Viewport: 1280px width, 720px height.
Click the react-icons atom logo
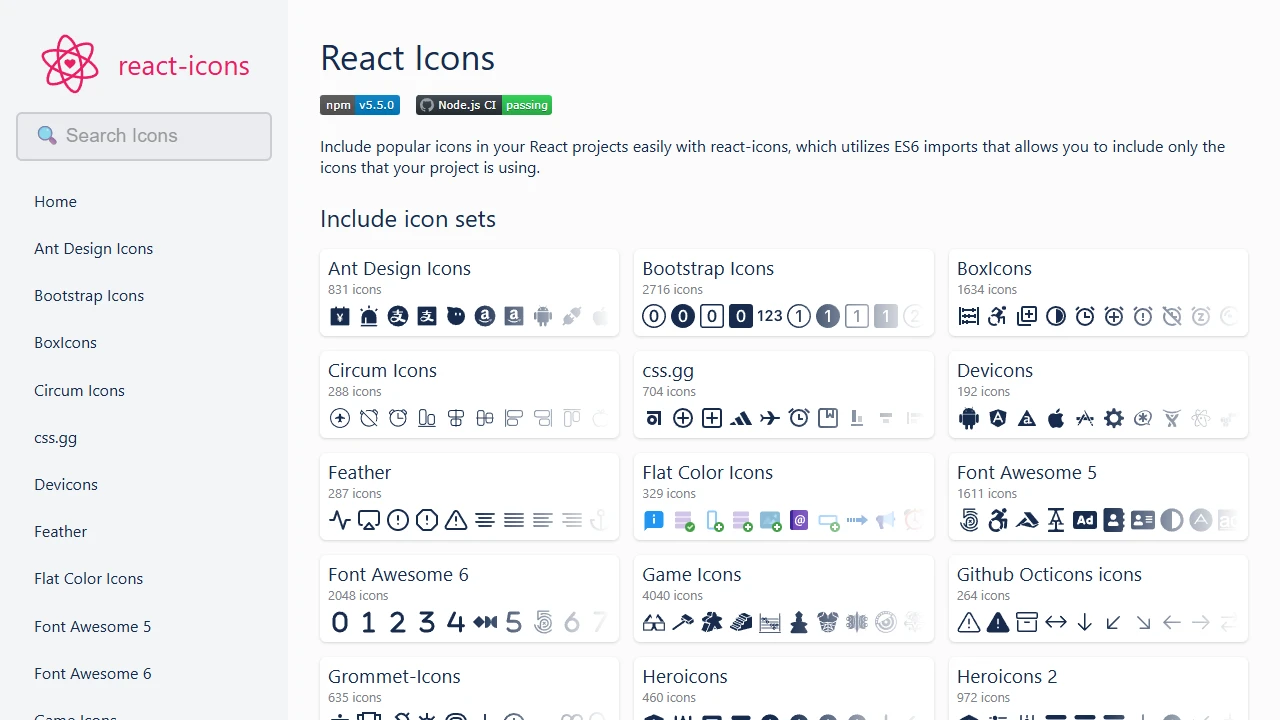(x=68, y=63)
